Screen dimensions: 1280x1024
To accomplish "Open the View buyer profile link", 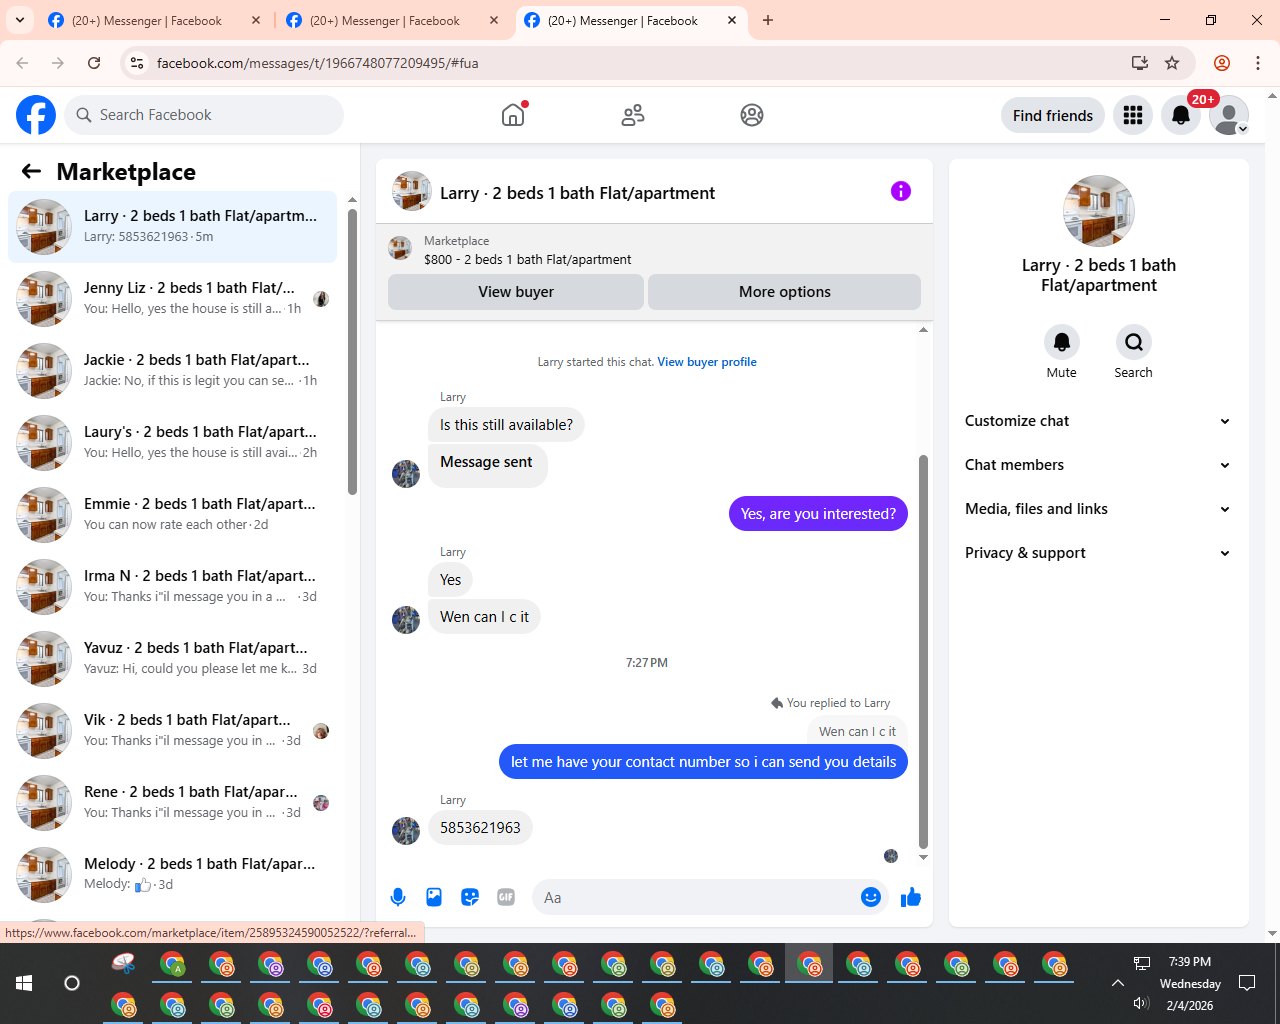I will pyautogui.click(x=707, y=362).
